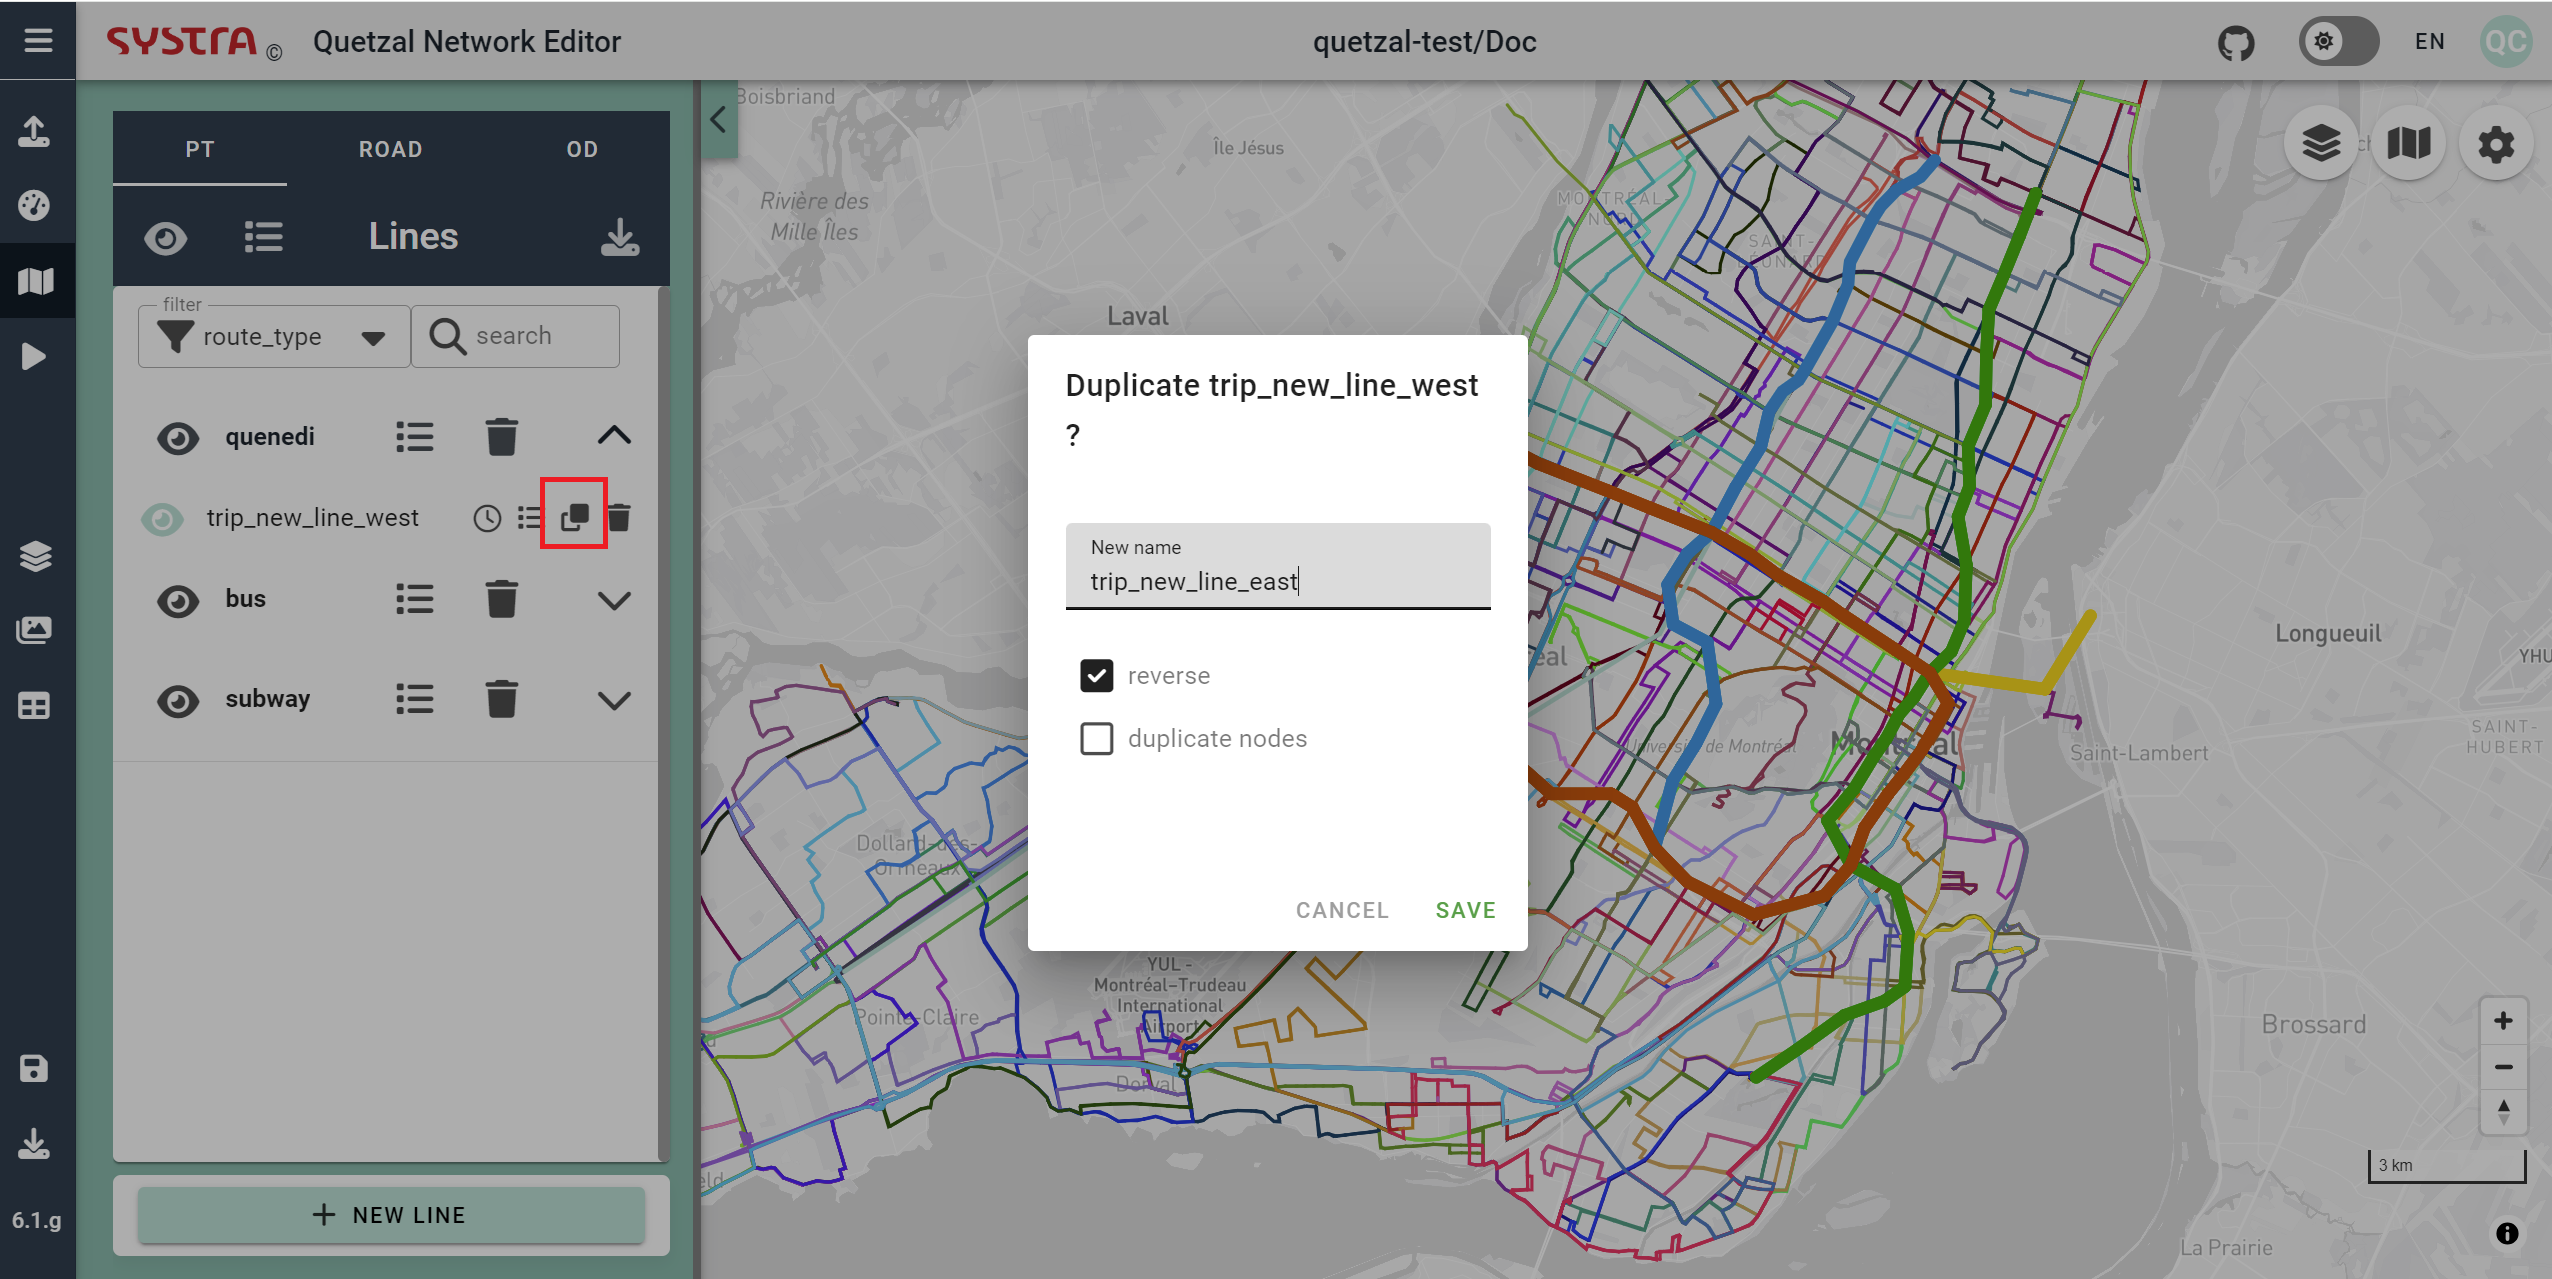Delete the bus group
2552x1279 pixels.
click(502, 599)
